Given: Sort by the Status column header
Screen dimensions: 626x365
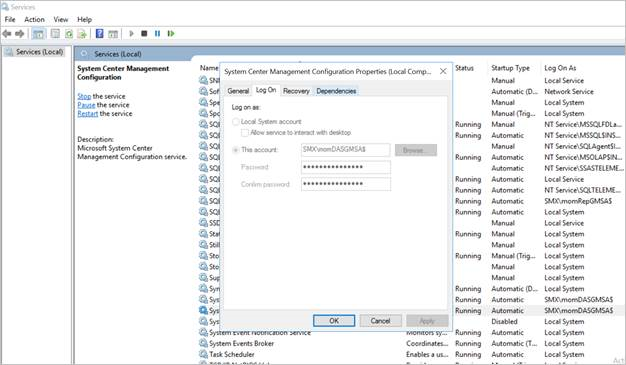Looking at the screenshot, I should [x=464, y=68].
